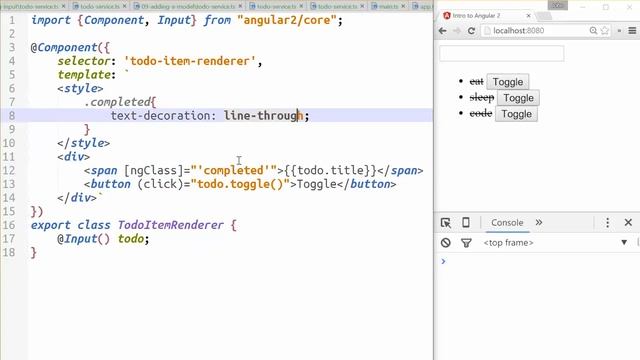
Task: Click the TodoItemRenderer class name
Action: point(171,225)
